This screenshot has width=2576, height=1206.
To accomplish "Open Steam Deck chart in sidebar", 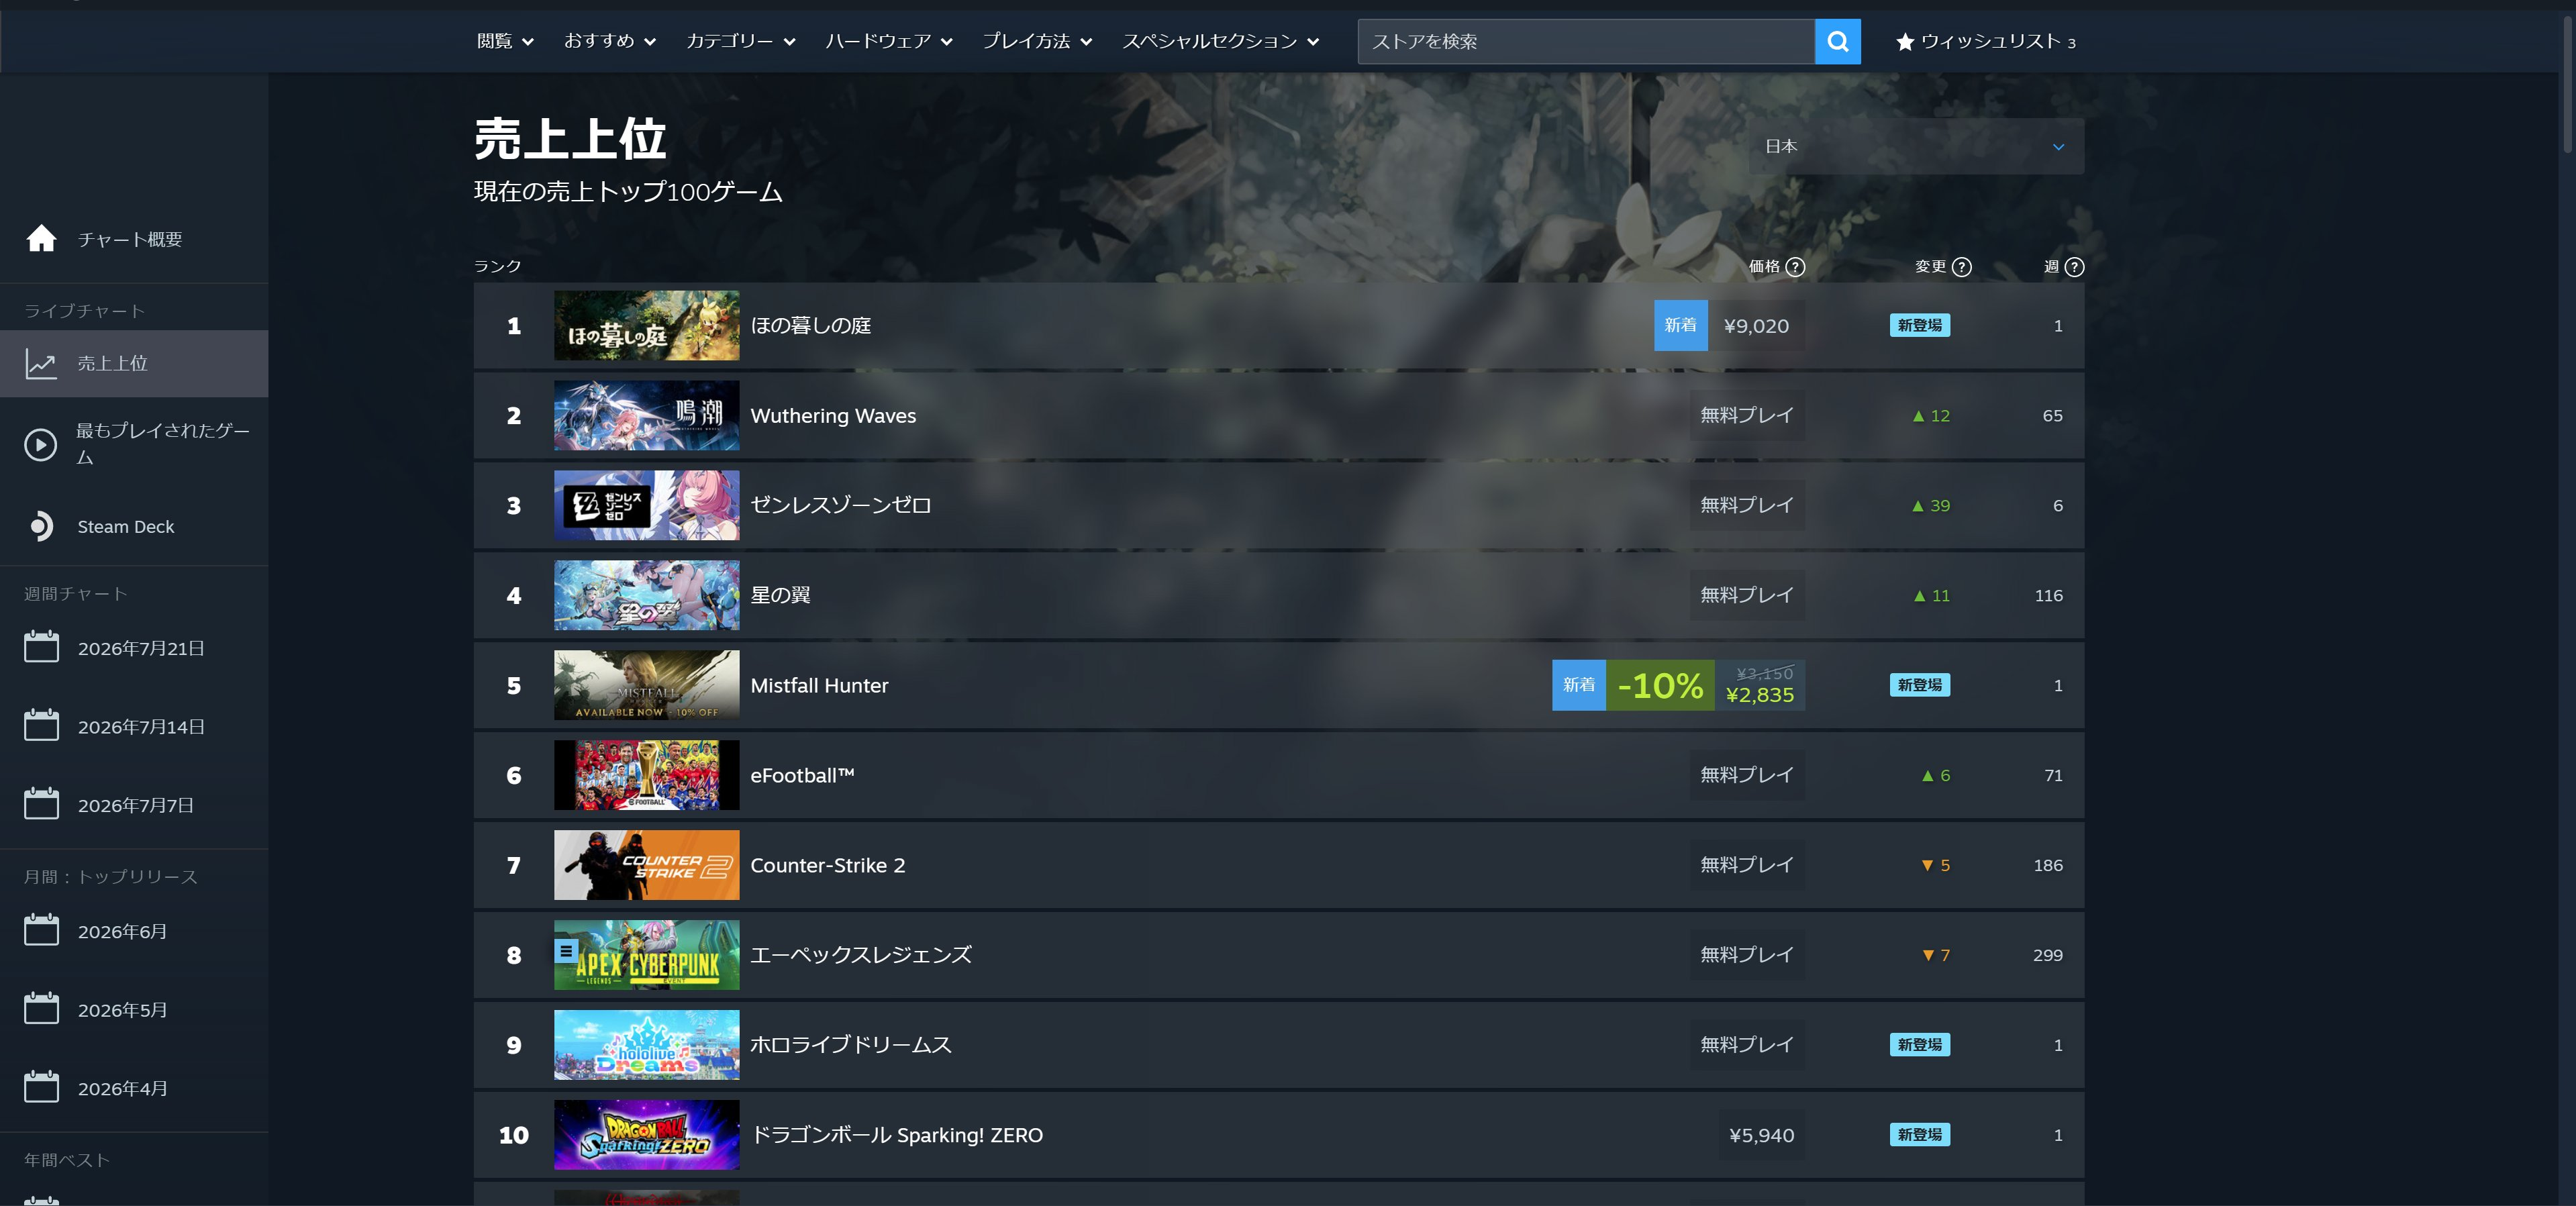I will point(134,526).
